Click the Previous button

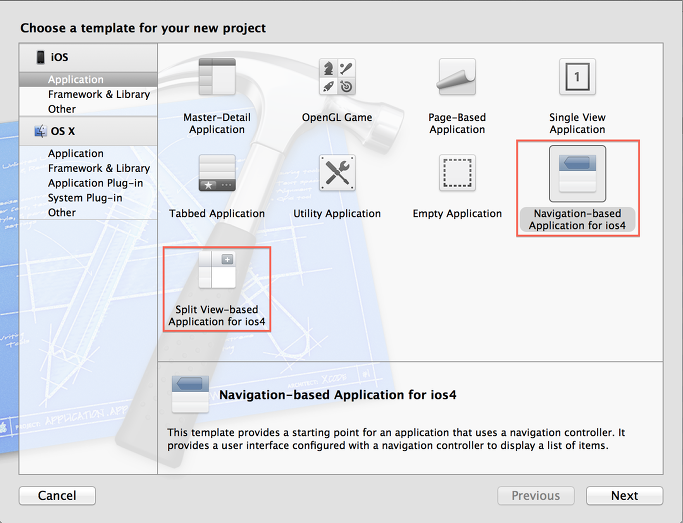point(536,496)
